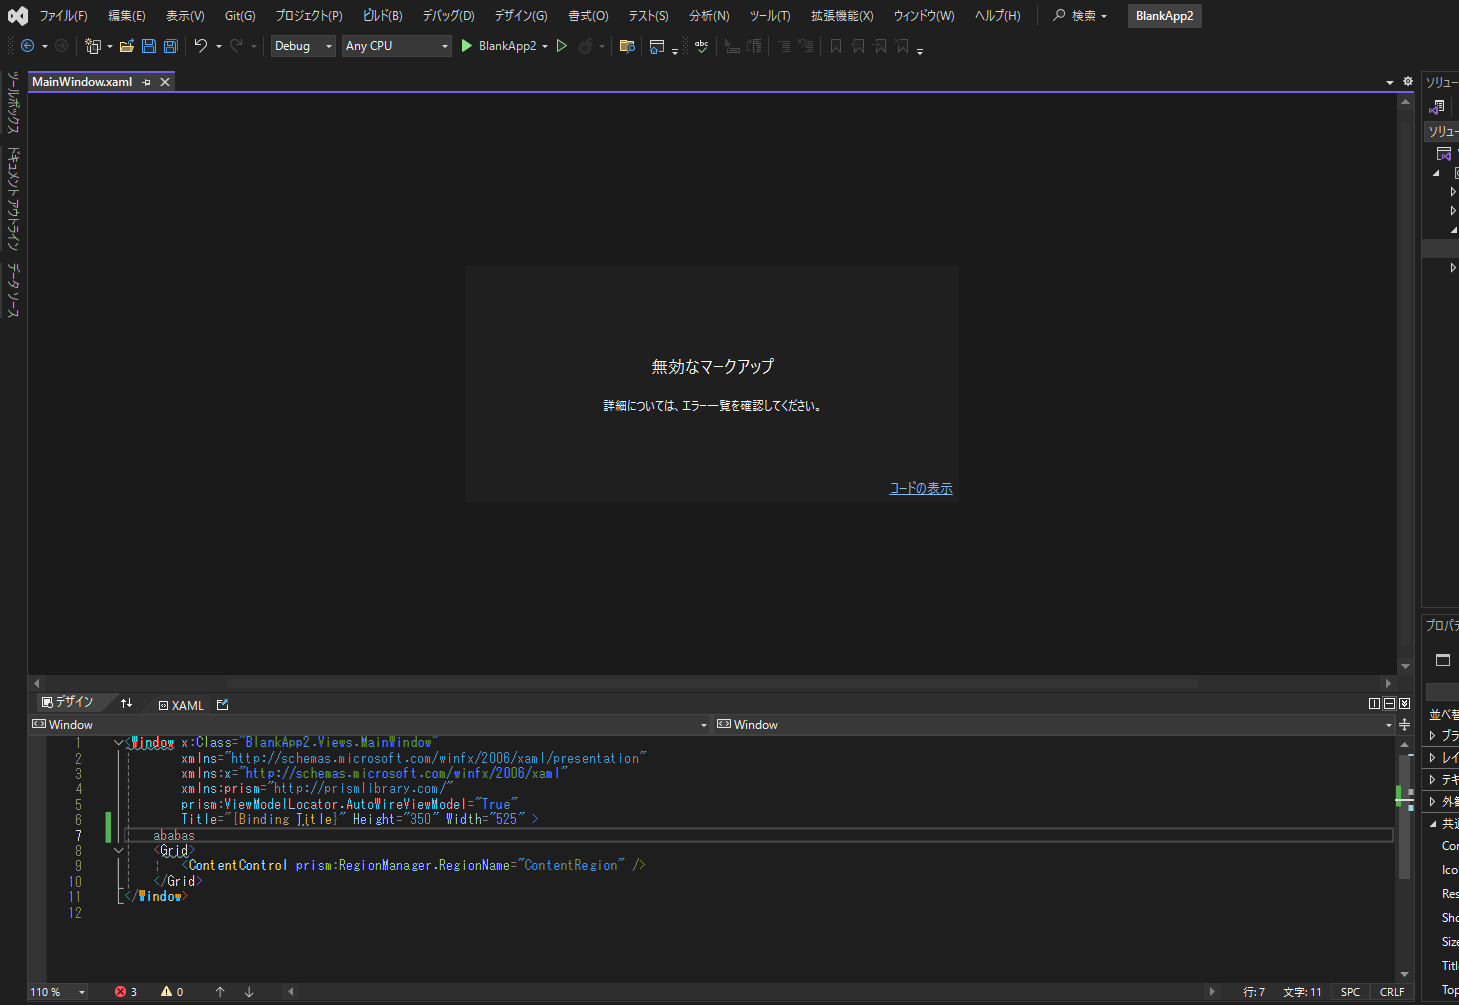Open the error list via the red error icon
This screenshot has height=1005, width=1459.
point(121,991)
